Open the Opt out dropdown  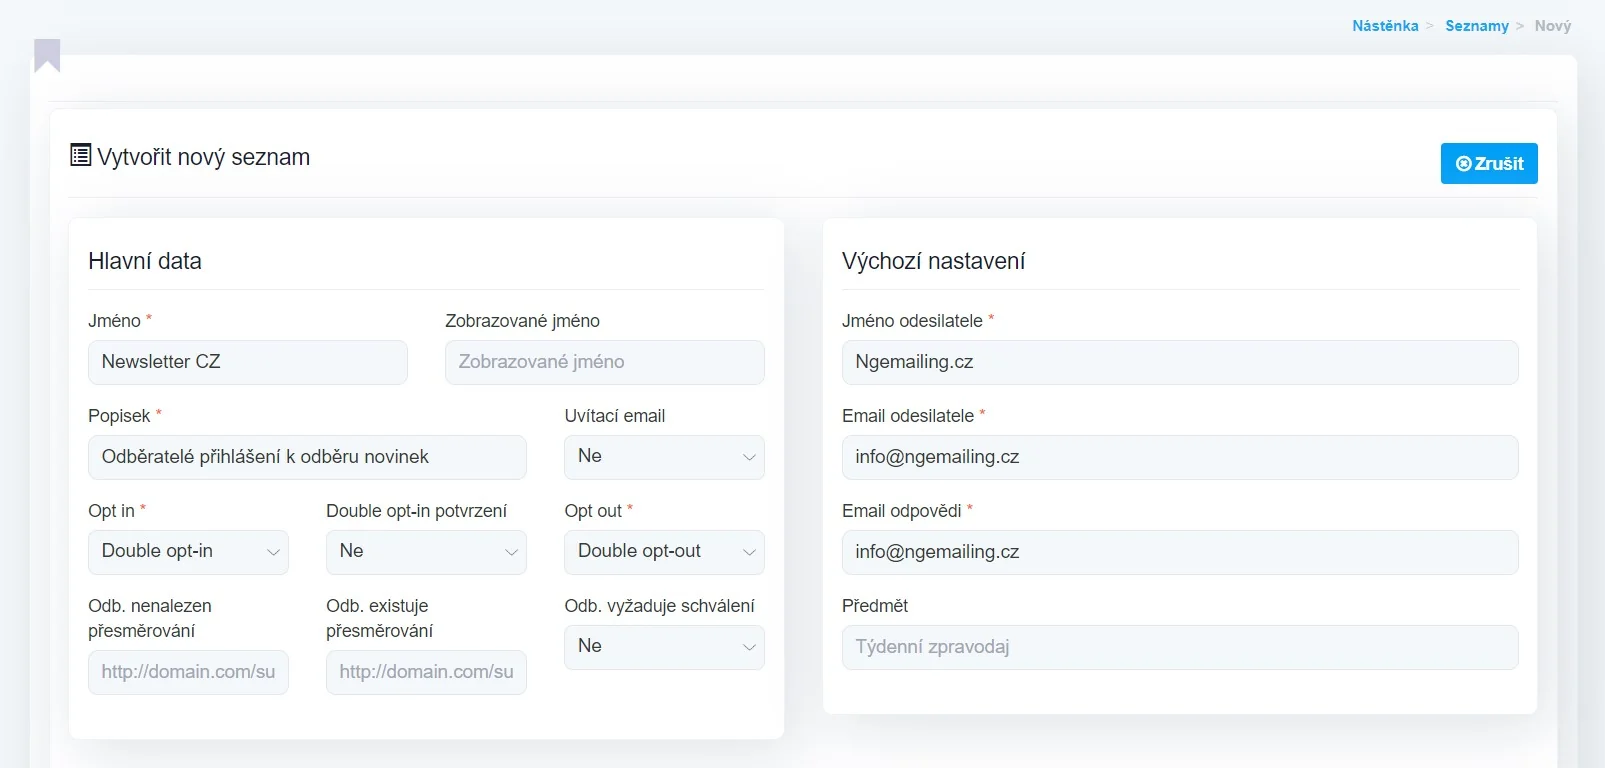[x=664, y=552]
